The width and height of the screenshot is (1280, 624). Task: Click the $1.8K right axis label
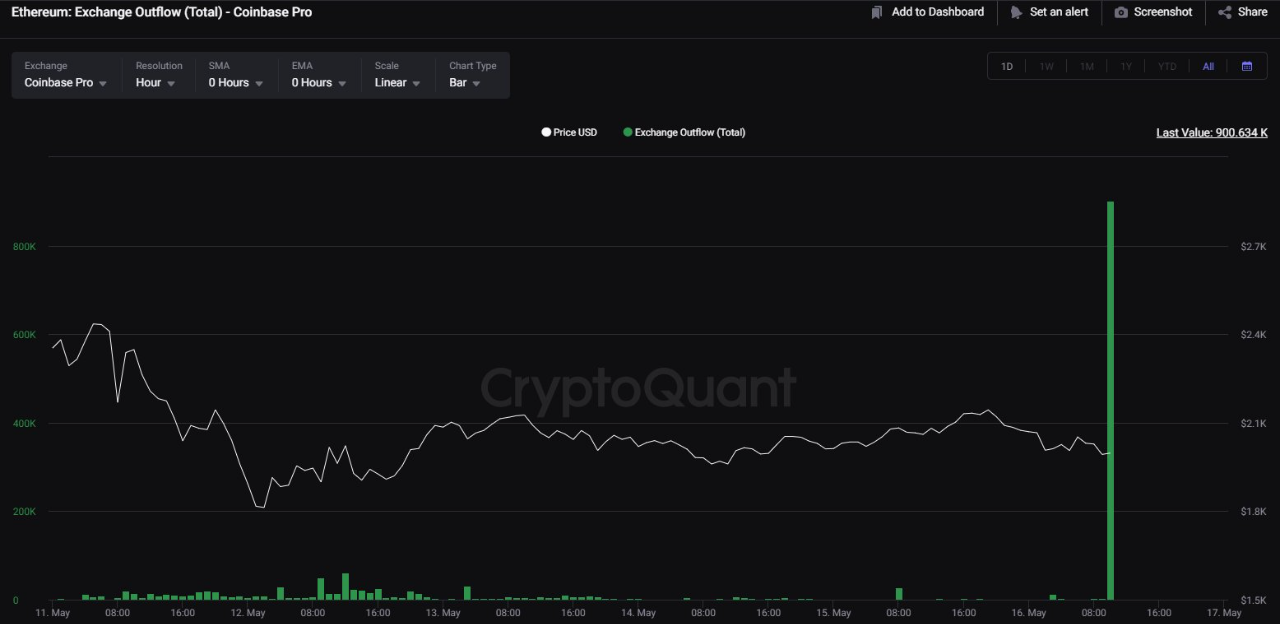(1253, 511)
